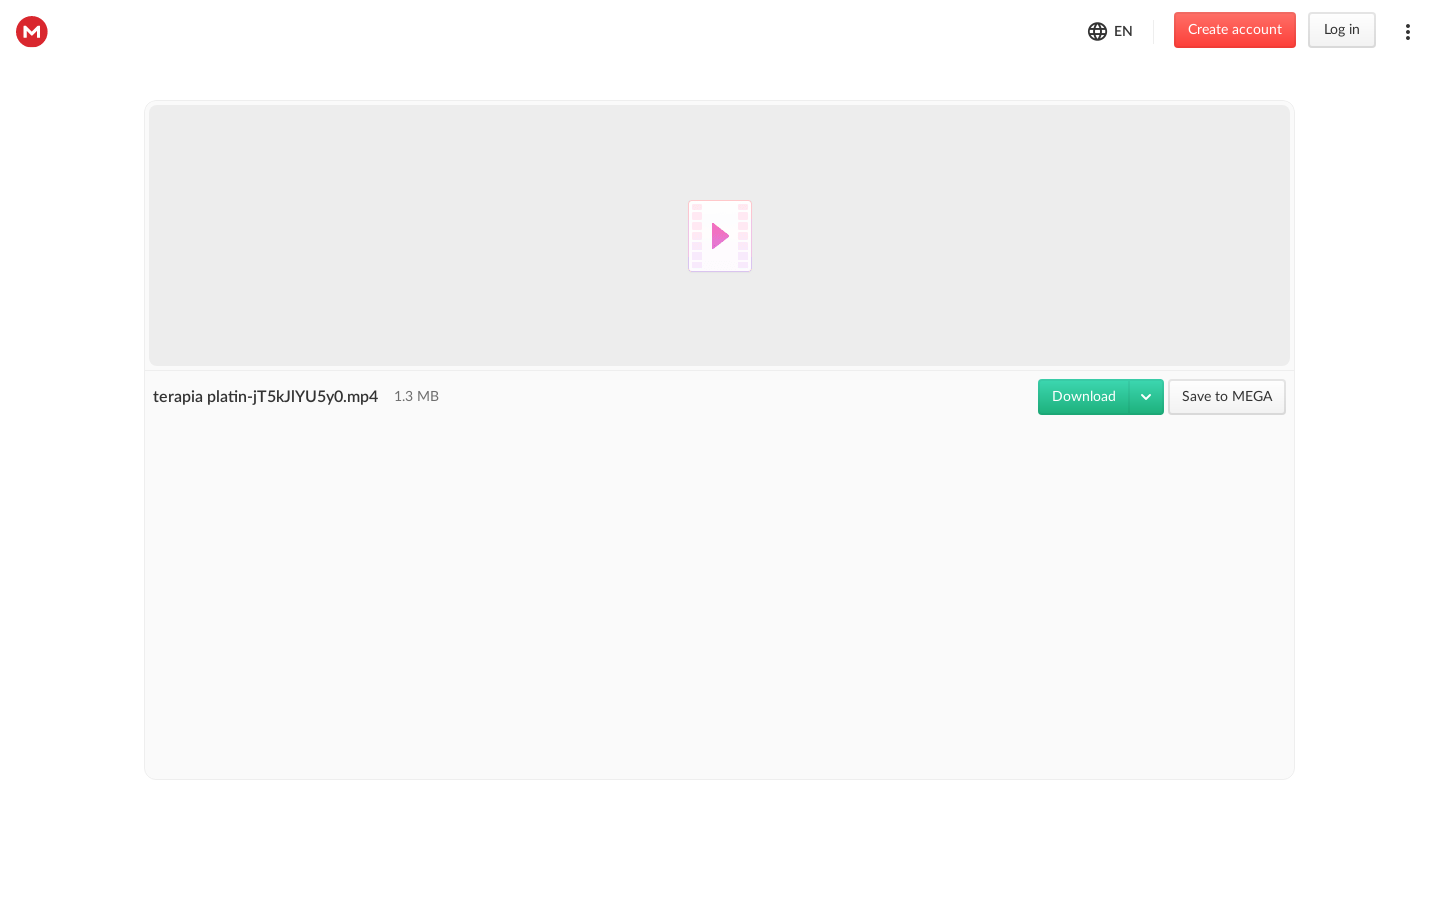Open the Log in dialog
Image resolution: width=1440 pixels, height=900 pixels.
(1341, 30)
